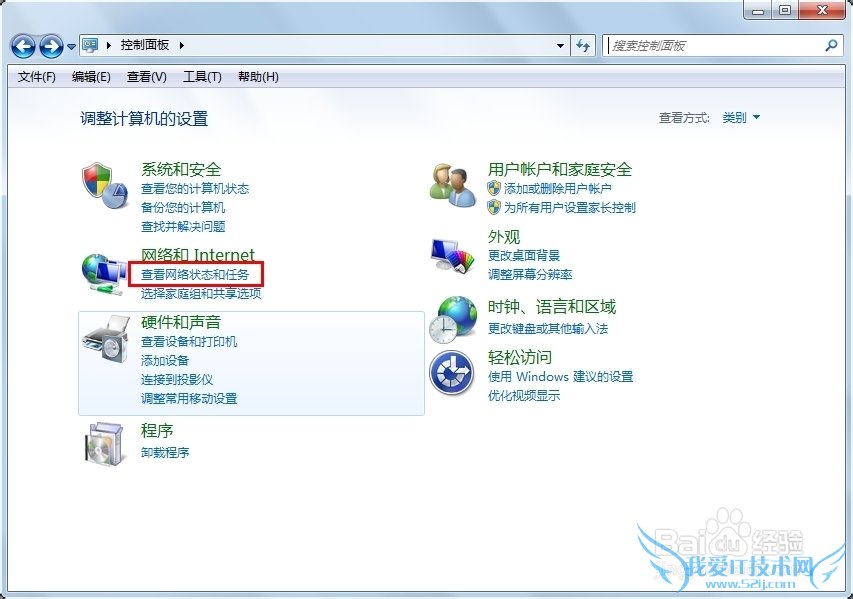The image size is (853, 599).
Task: Expand the recent pages arrow next to Forward
Action: tap(71, 47)
